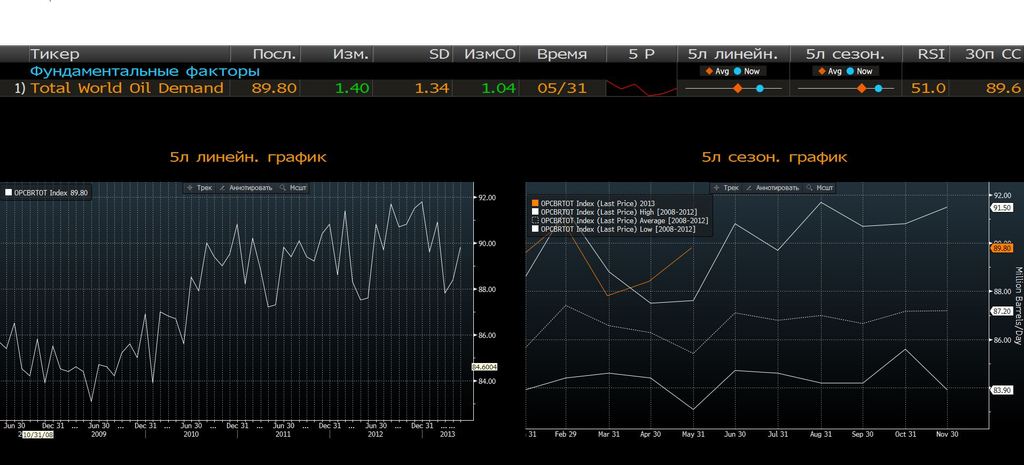Sort by the Время column header
1024x465 pixels.
[x=562, y=54]
